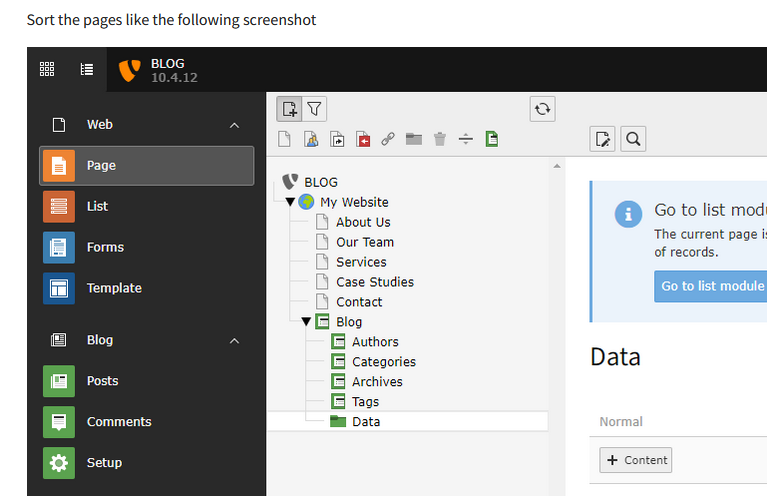Image resolution: width=777 pixels, height=501 pixels.
Task: Collapse the Blog page tree node
Action: point(306,322)
